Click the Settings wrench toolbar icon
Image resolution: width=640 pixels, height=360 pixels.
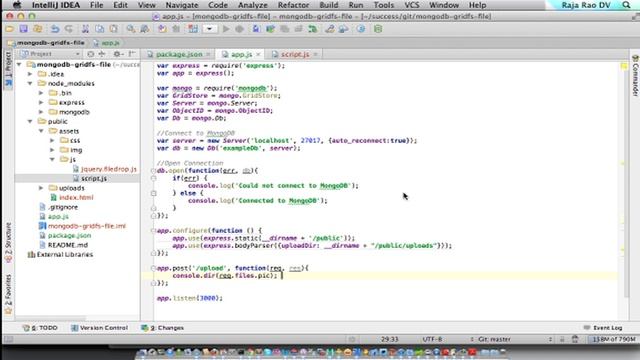click(x=330, y=29)
